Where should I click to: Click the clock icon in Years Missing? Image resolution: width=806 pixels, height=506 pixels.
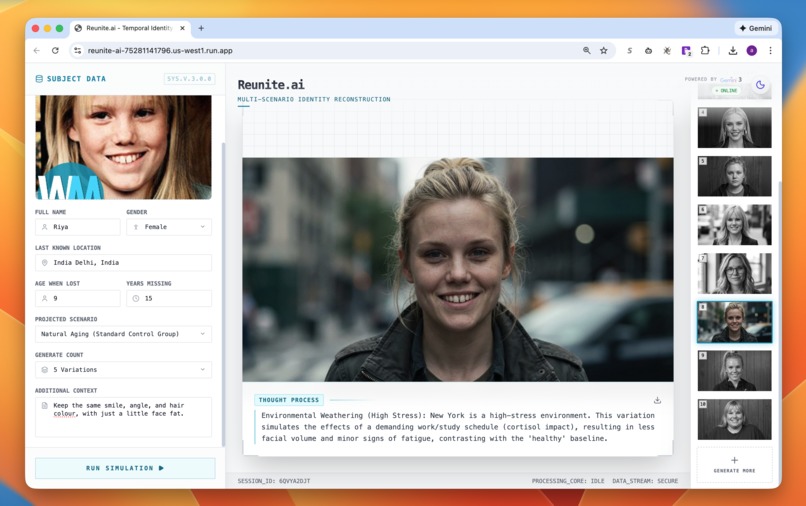136,298
